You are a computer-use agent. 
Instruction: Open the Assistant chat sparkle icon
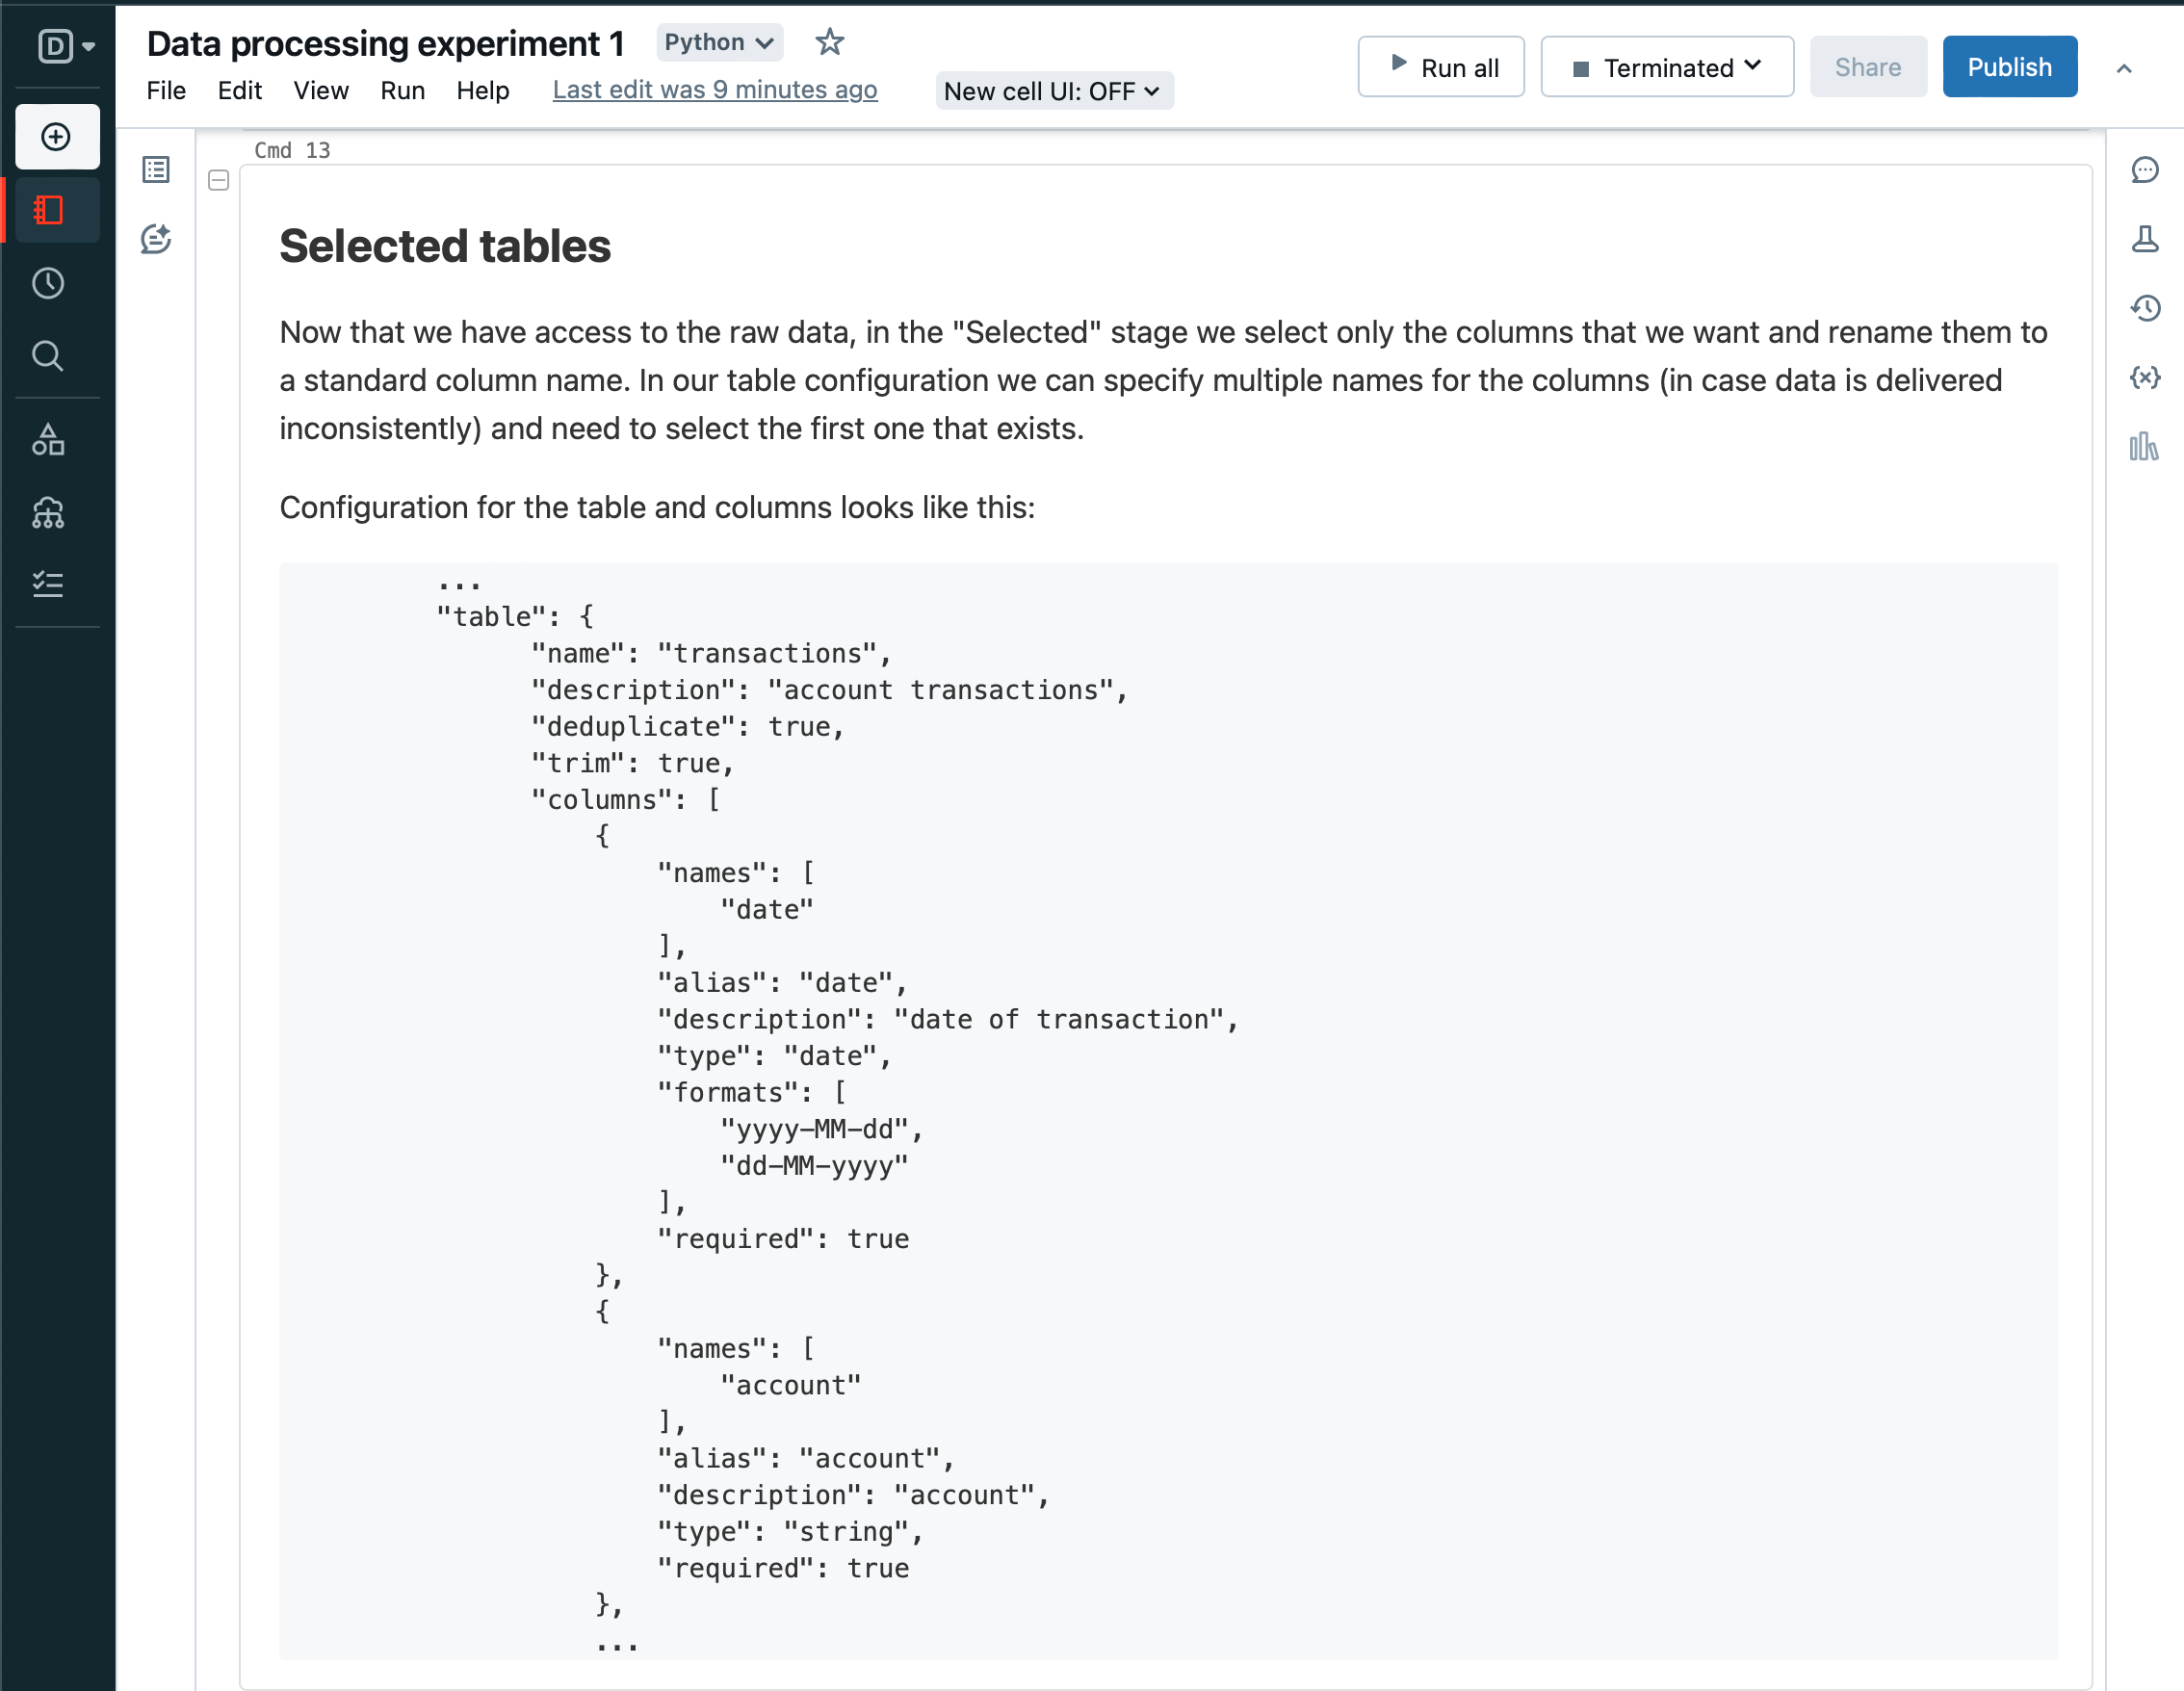pyautogui.click(x=156, y=239)
